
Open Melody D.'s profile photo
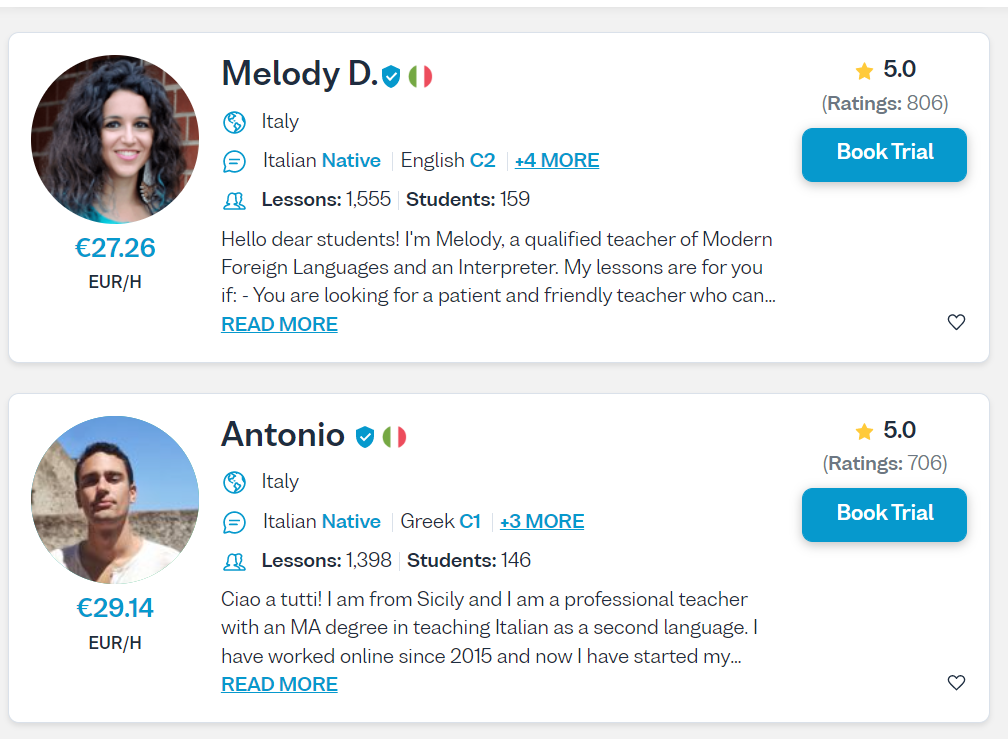[115, 139]
